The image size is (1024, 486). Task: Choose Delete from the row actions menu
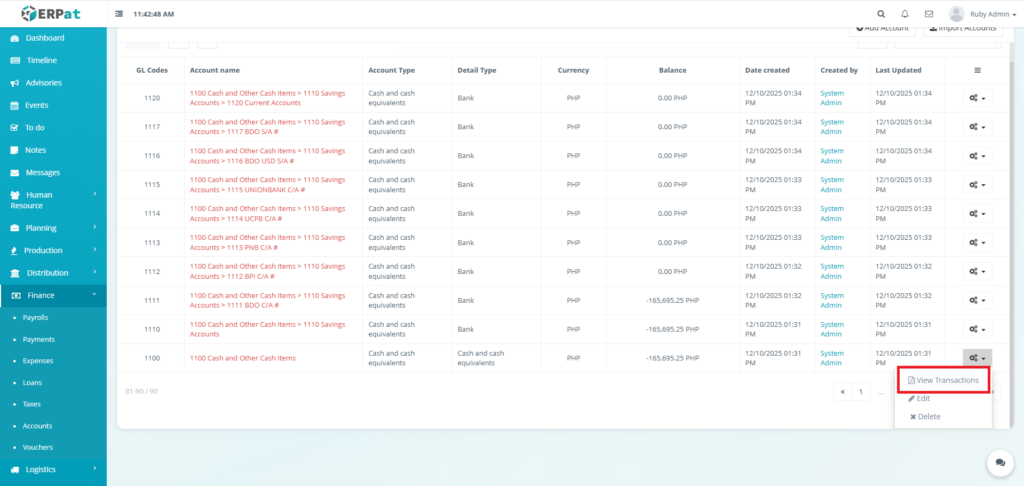click(925, 416)
